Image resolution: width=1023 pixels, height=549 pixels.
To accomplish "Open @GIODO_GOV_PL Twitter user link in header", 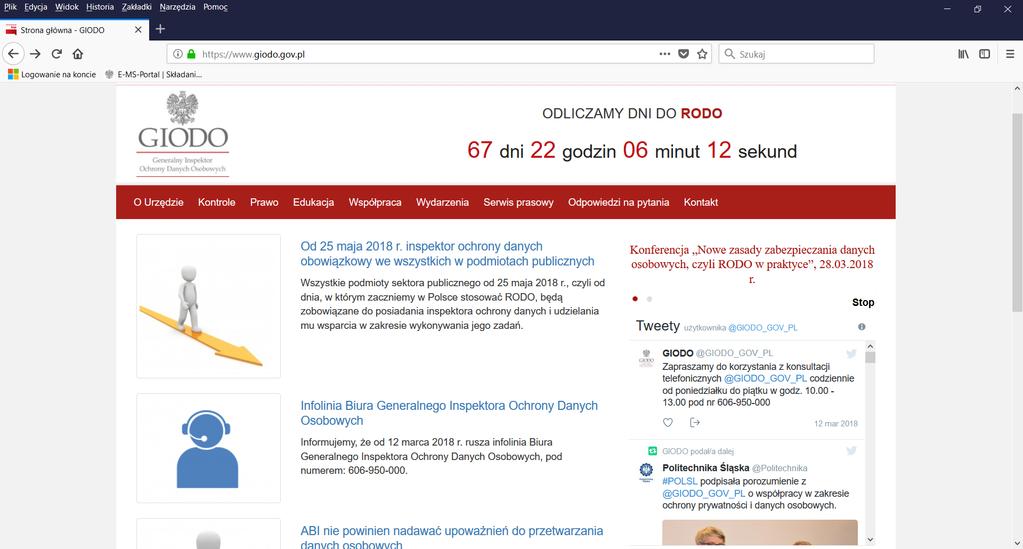I will tap(762, 328).
